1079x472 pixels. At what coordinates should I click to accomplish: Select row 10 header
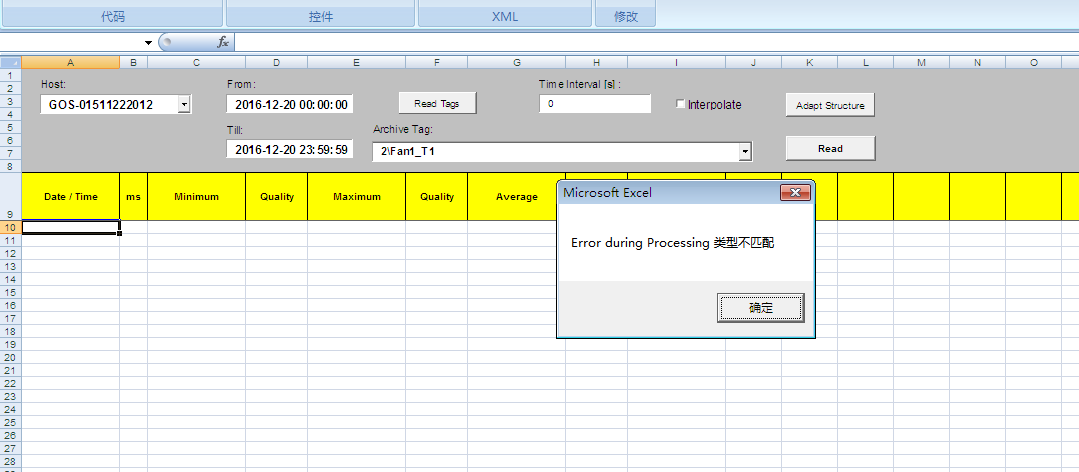[10, 227]
